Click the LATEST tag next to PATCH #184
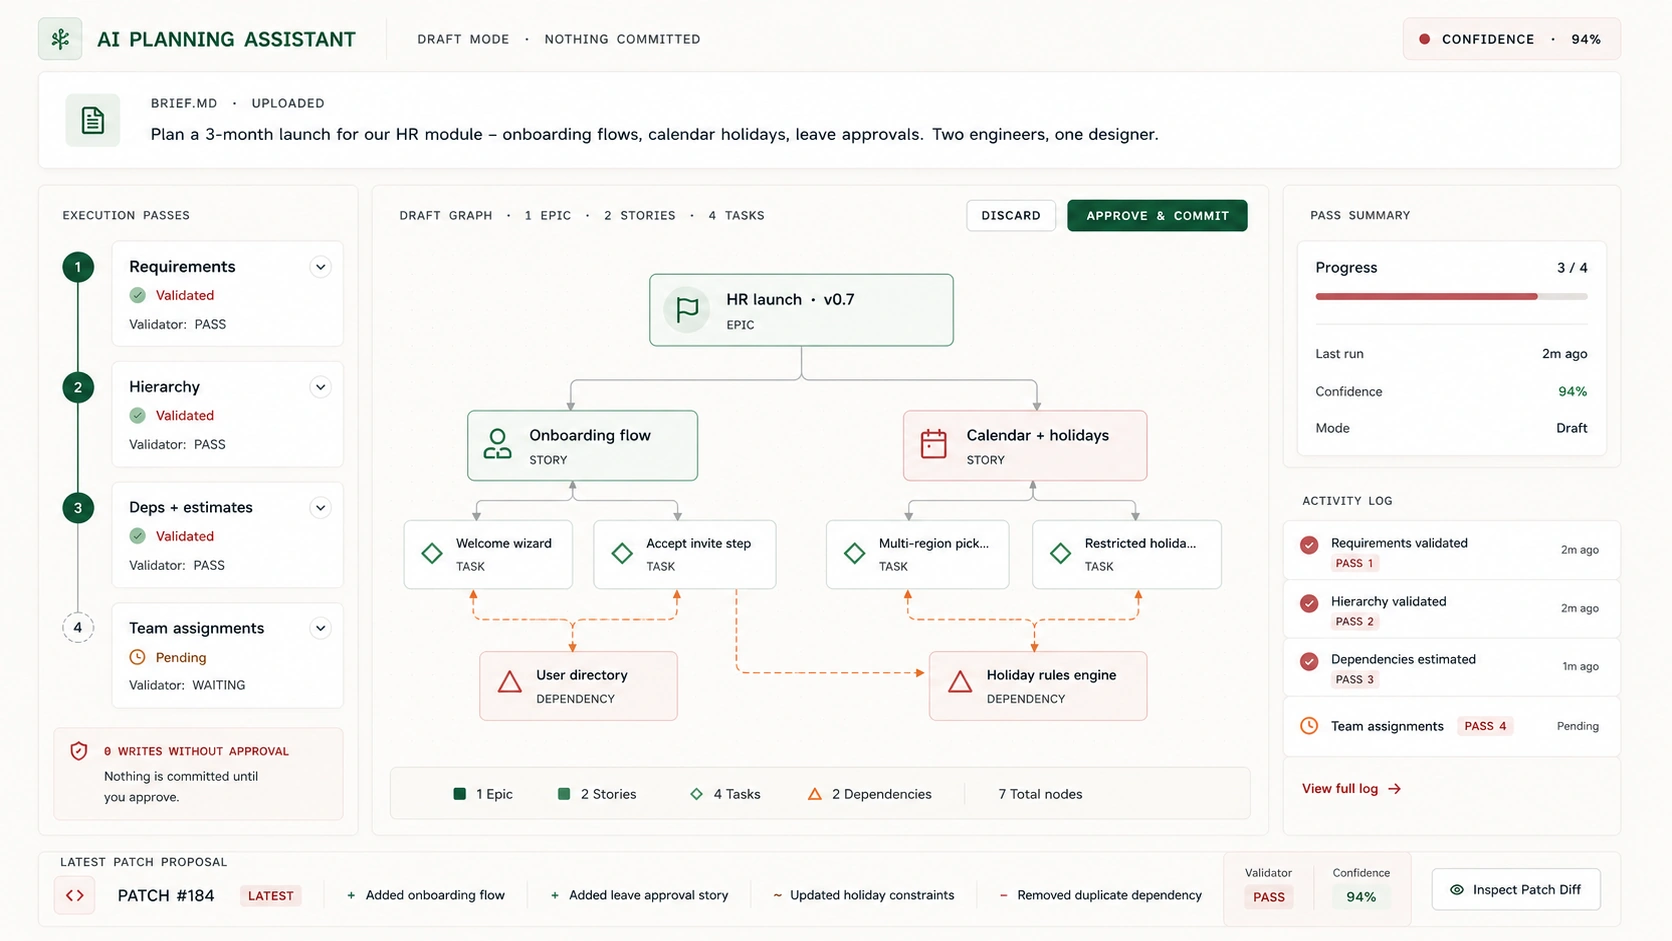This screenshot has height=941, width=1672. tap(271, 896)
